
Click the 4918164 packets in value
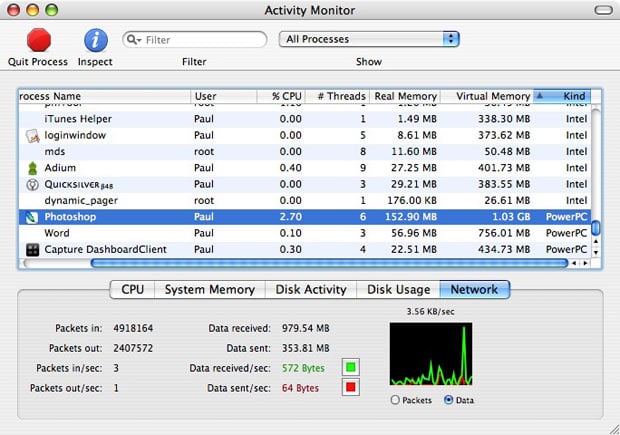pos(133,328)
